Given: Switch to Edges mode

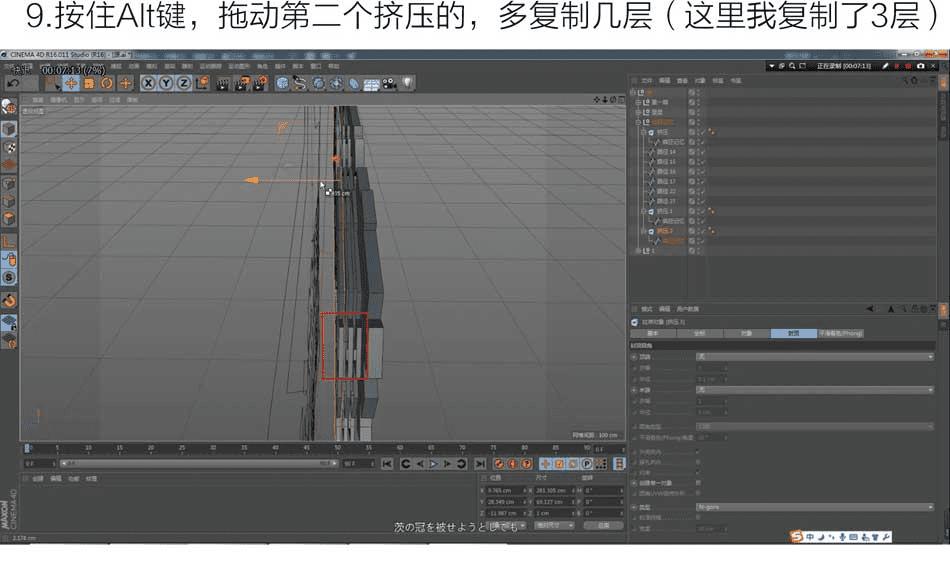Looking at the screenshot, I should pos(8,201).
